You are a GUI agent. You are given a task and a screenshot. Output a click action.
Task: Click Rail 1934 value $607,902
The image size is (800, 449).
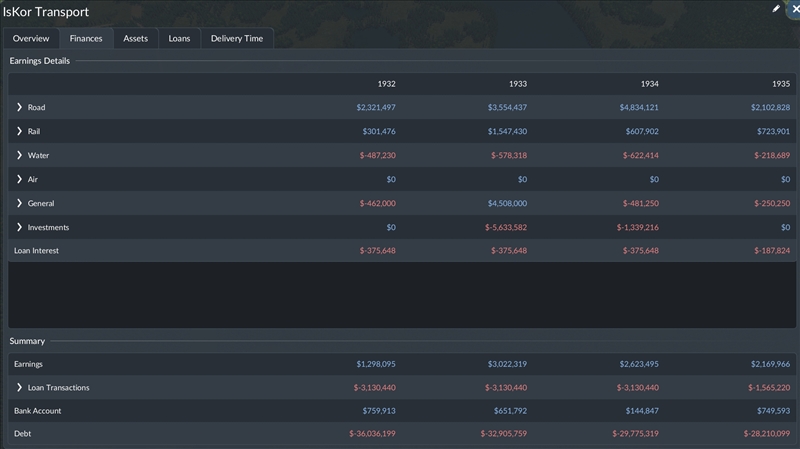[642, 131]
